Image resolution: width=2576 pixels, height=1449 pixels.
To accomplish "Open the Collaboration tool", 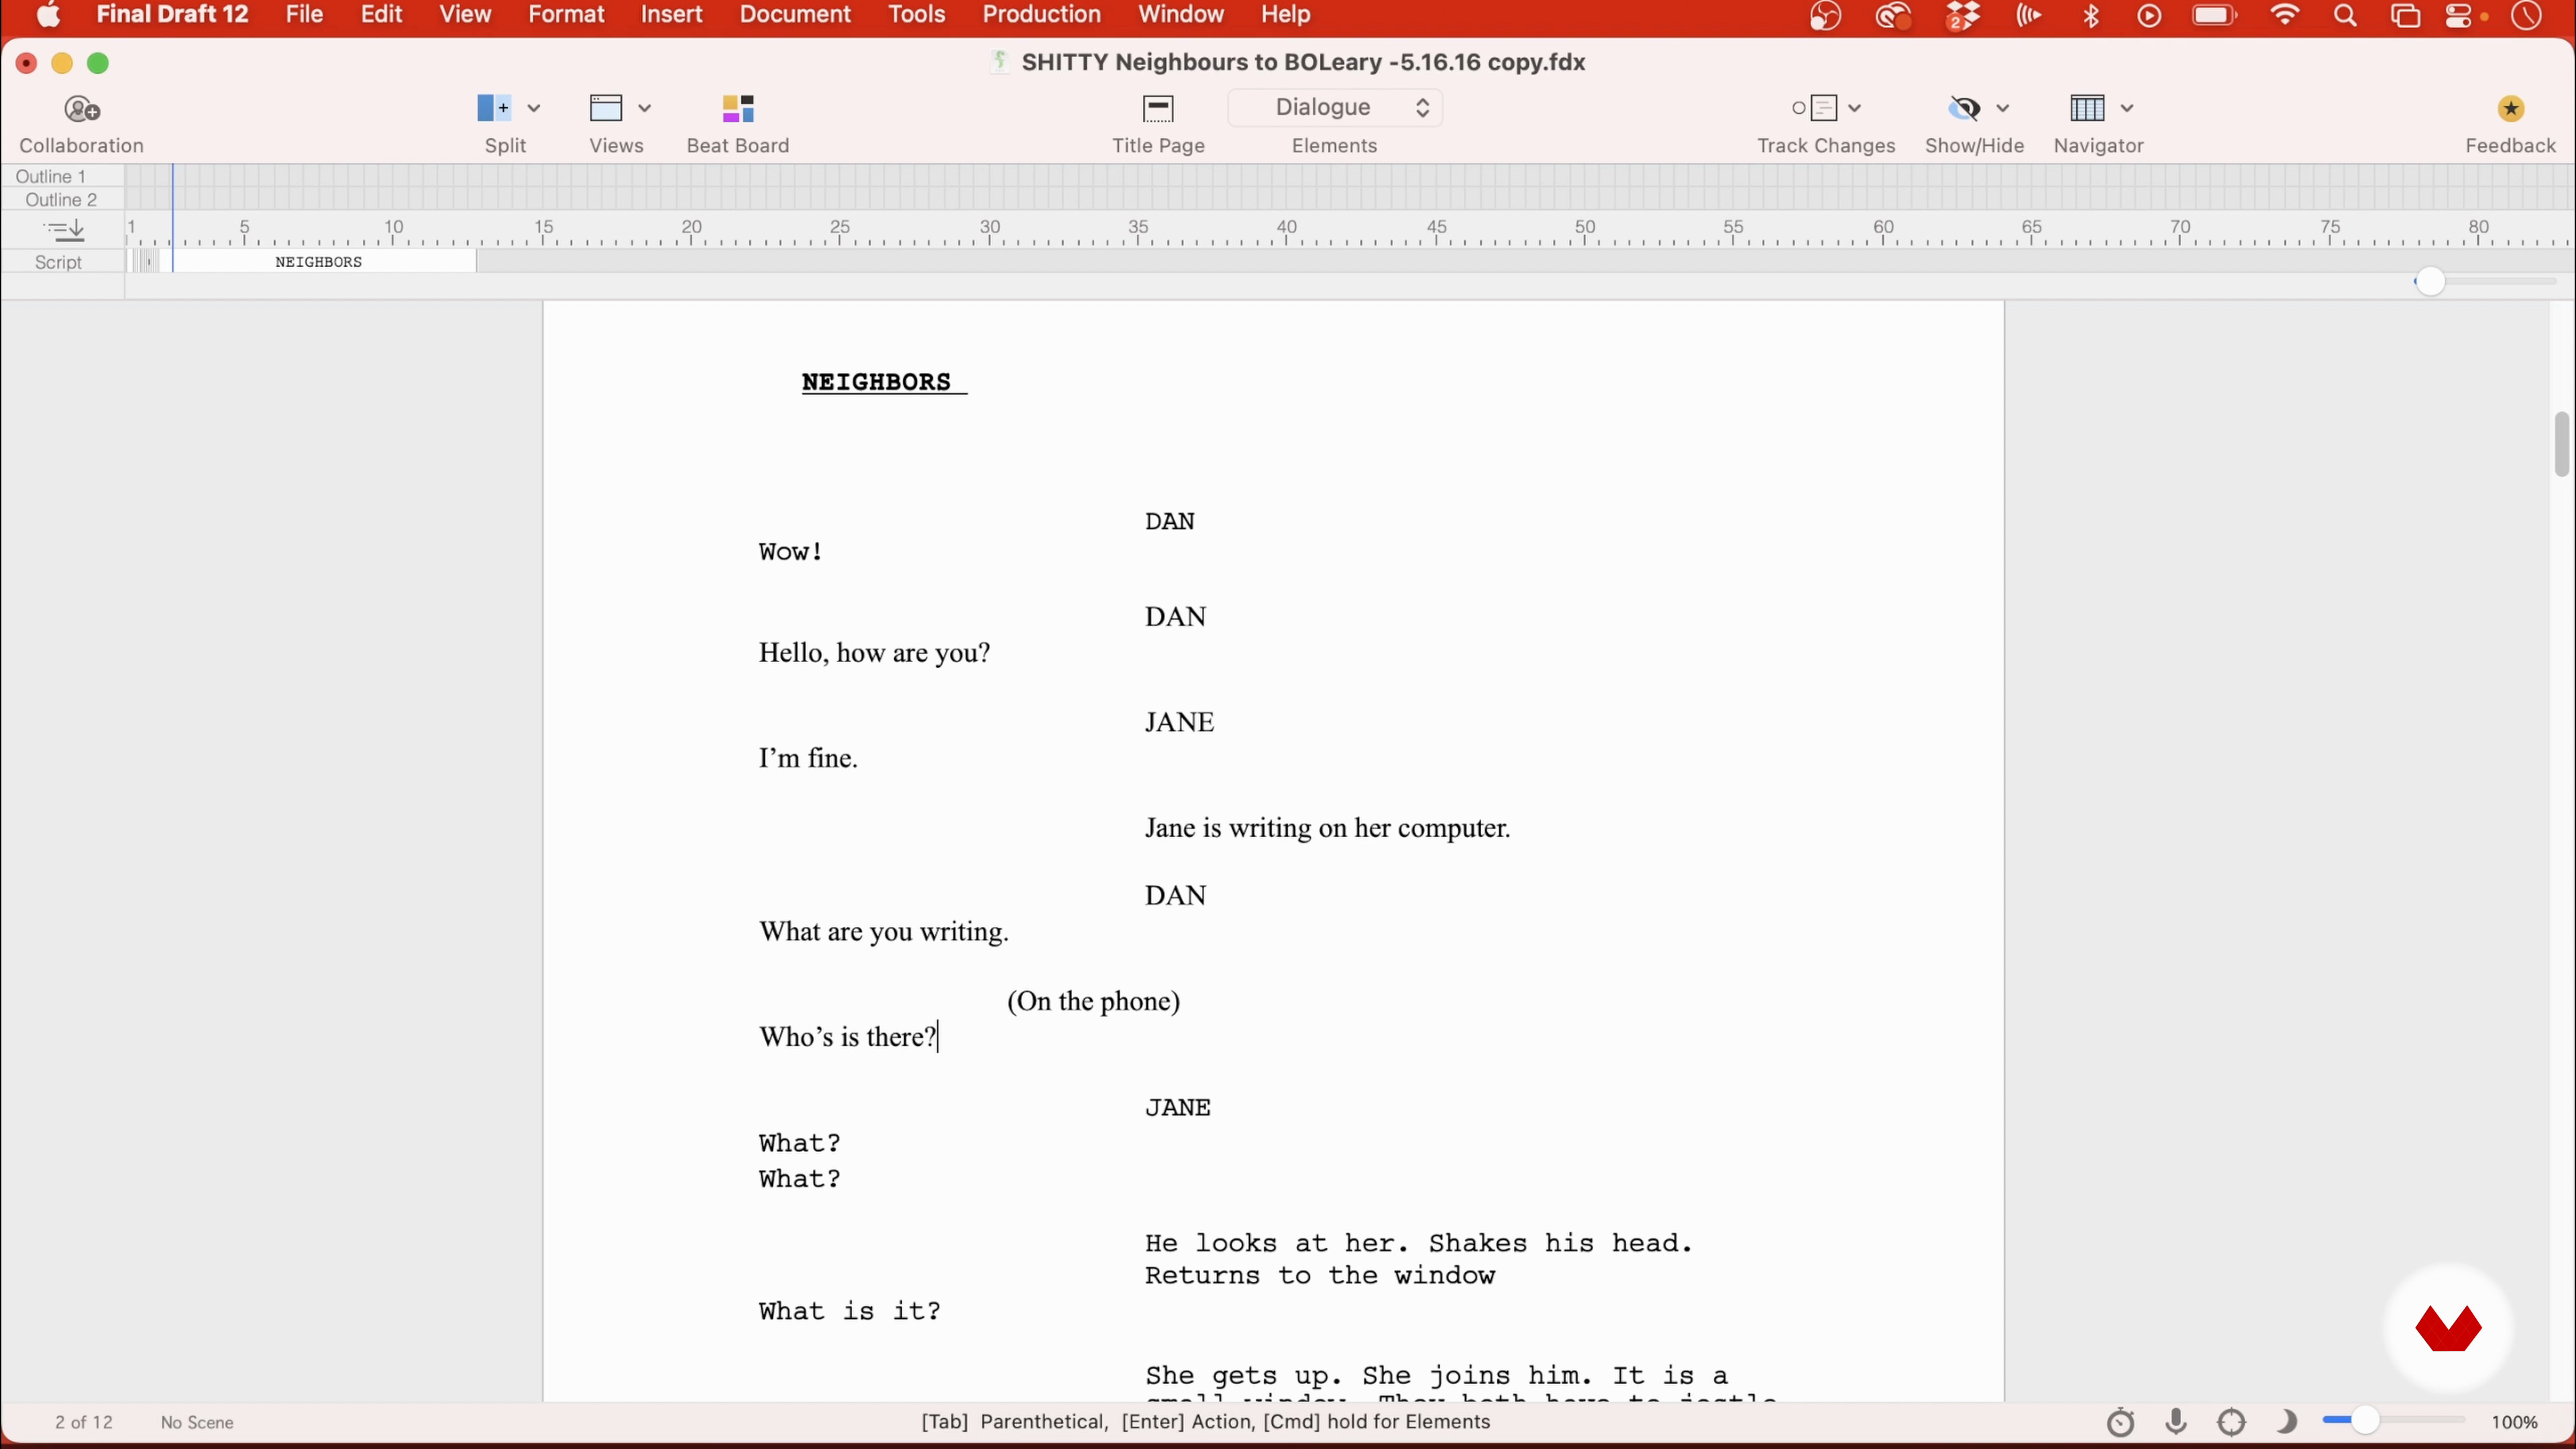I will pos(82,108).
